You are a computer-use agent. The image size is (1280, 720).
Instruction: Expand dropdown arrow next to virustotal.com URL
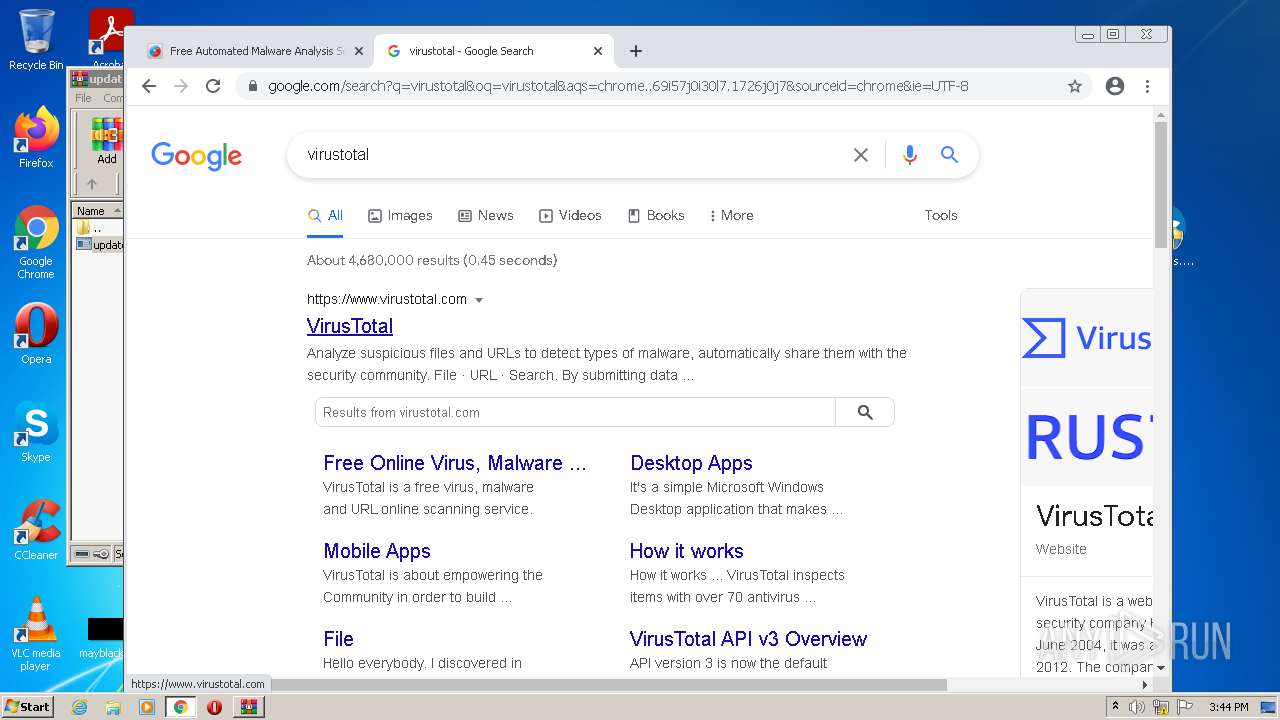pyautogui.click(x=479, y=300)
